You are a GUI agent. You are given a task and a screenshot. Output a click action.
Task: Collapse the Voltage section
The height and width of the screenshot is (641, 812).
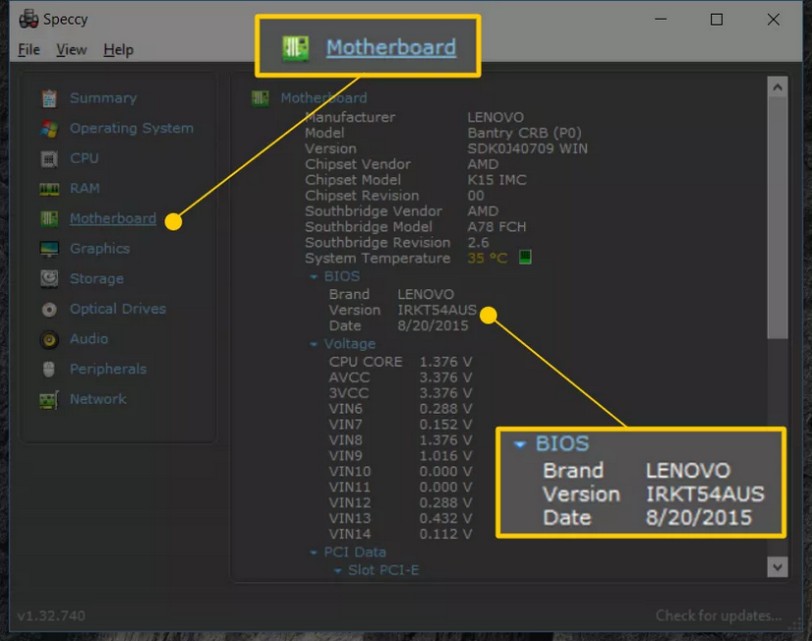313,344
